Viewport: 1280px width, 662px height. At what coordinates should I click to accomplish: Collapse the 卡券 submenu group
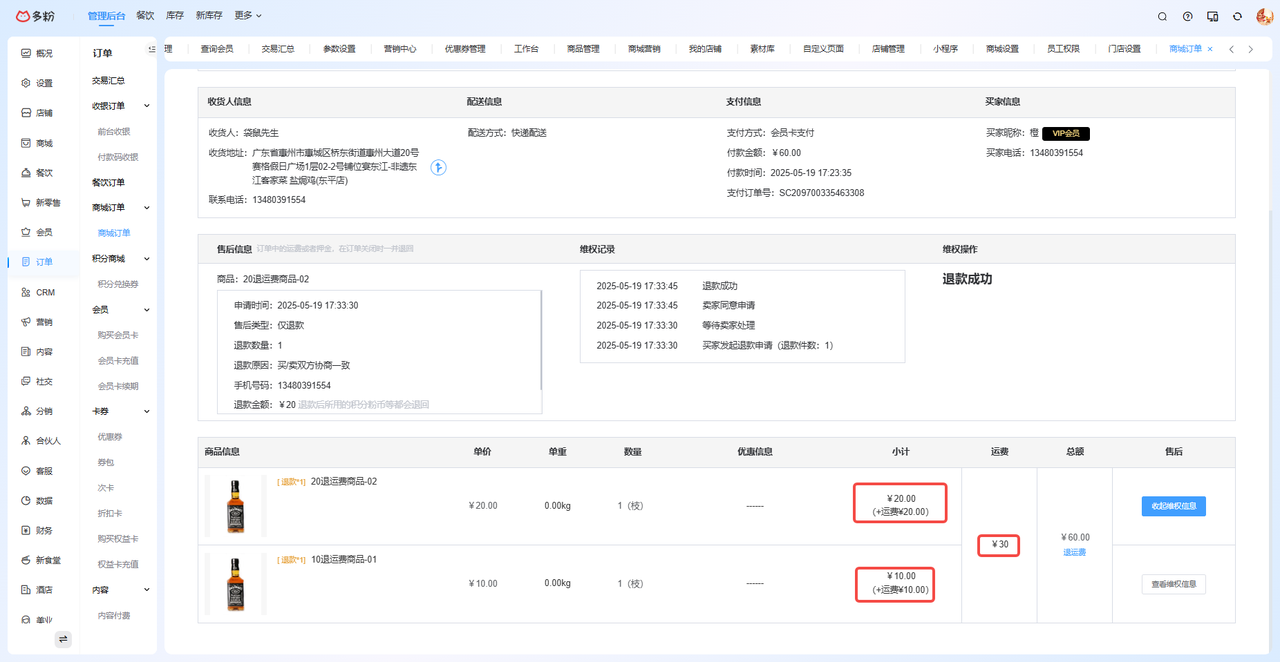tap(147, 411)
